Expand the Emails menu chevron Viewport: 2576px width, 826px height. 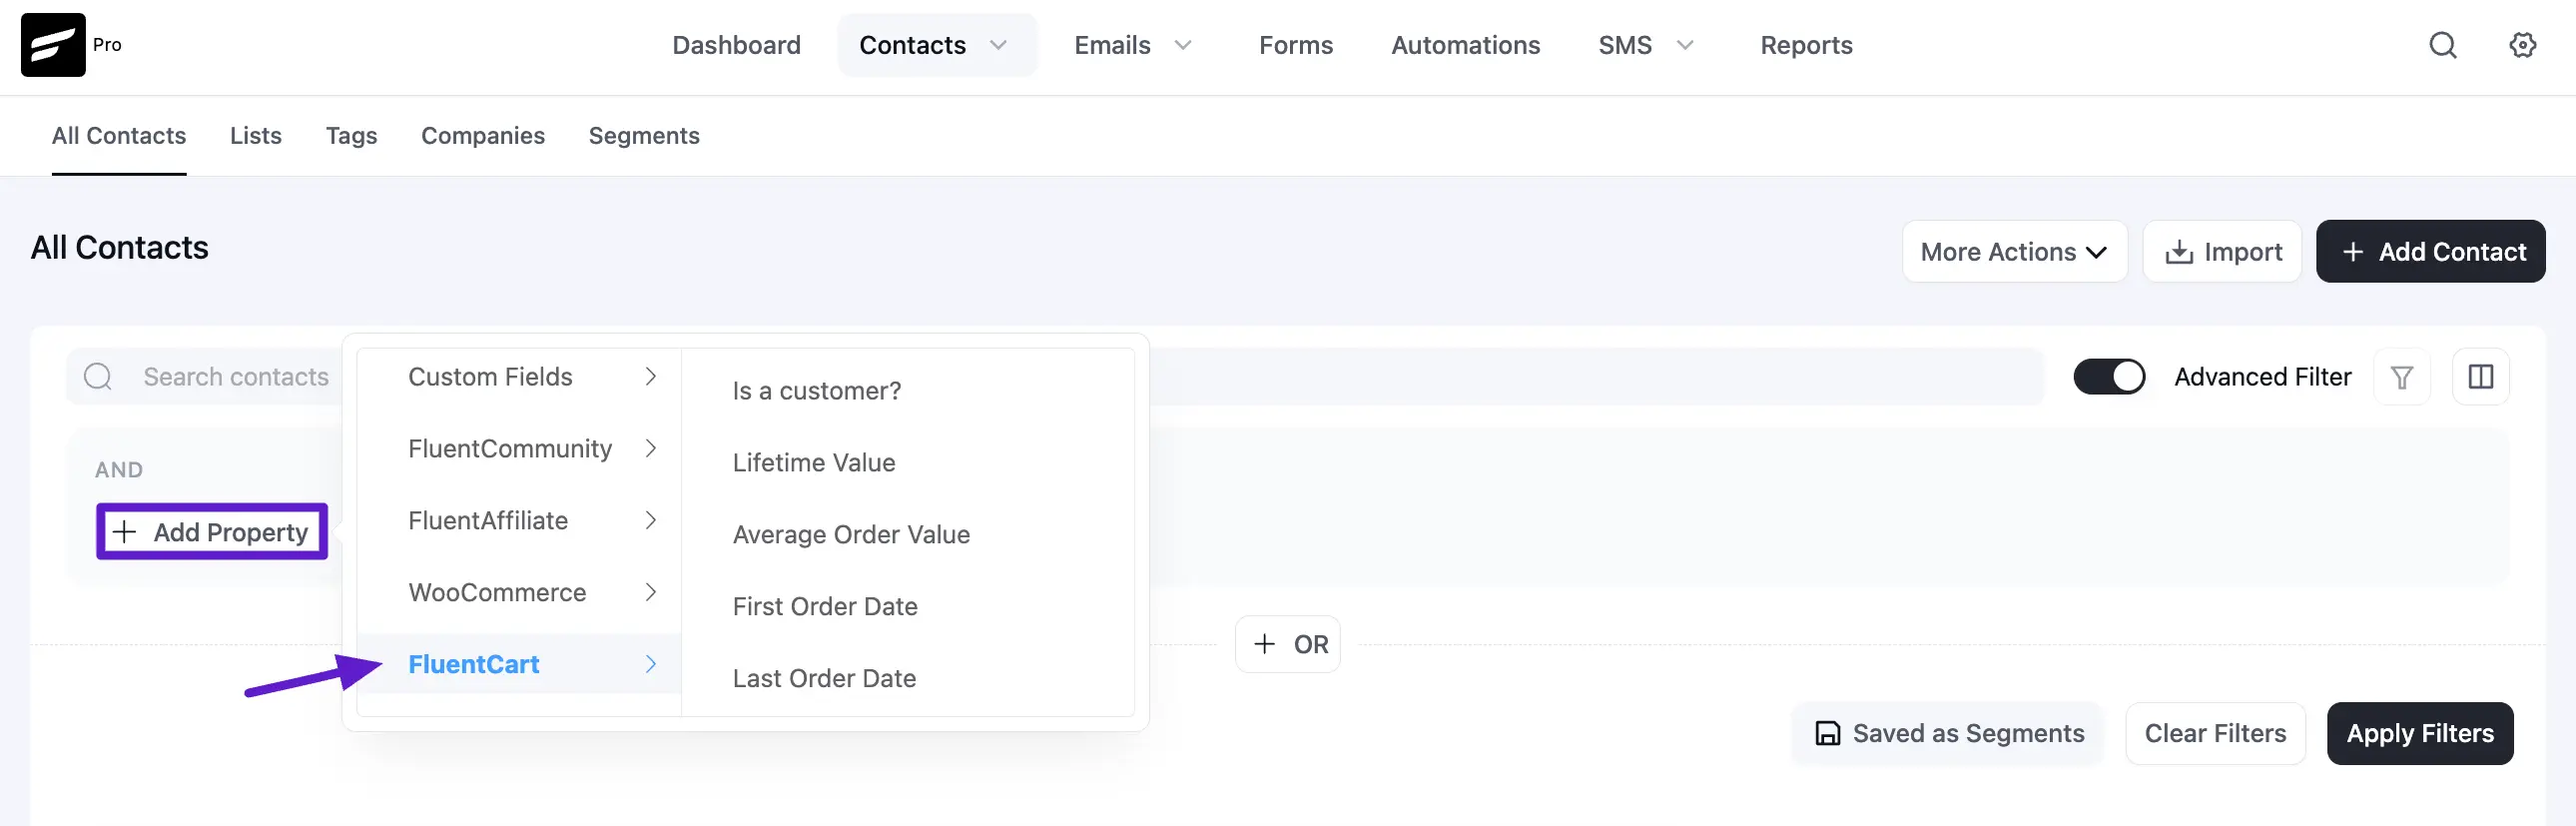click(1183, 45)
